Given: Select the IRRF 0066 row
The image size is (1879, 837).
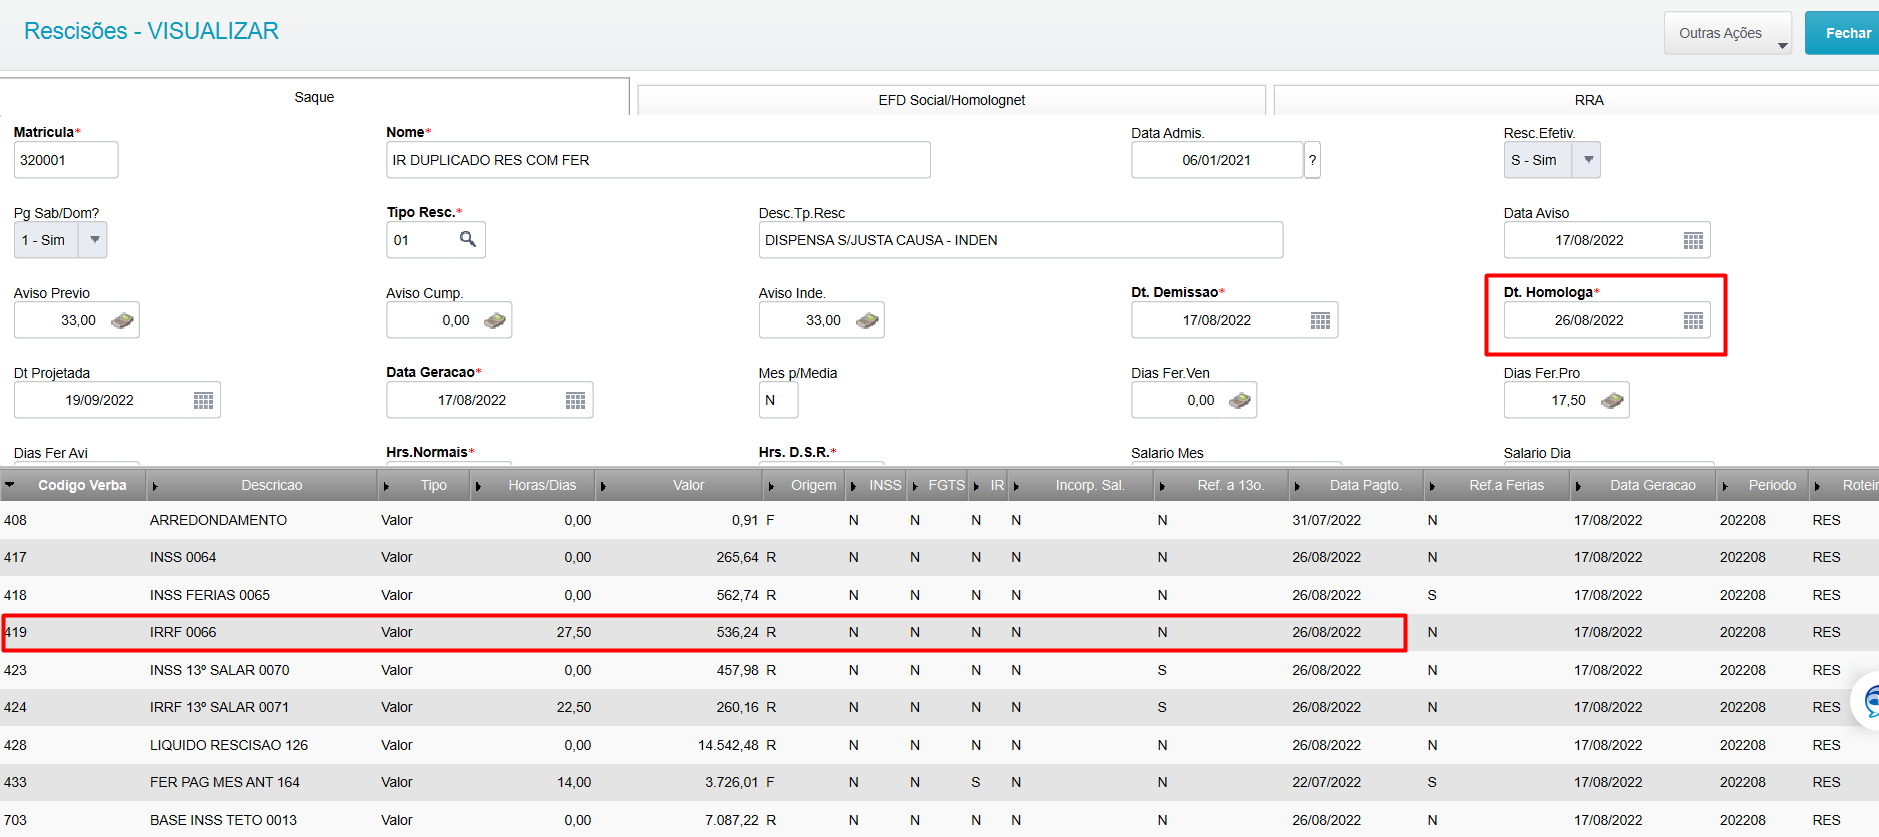Looking at the screenshot, I should (939, 632).
